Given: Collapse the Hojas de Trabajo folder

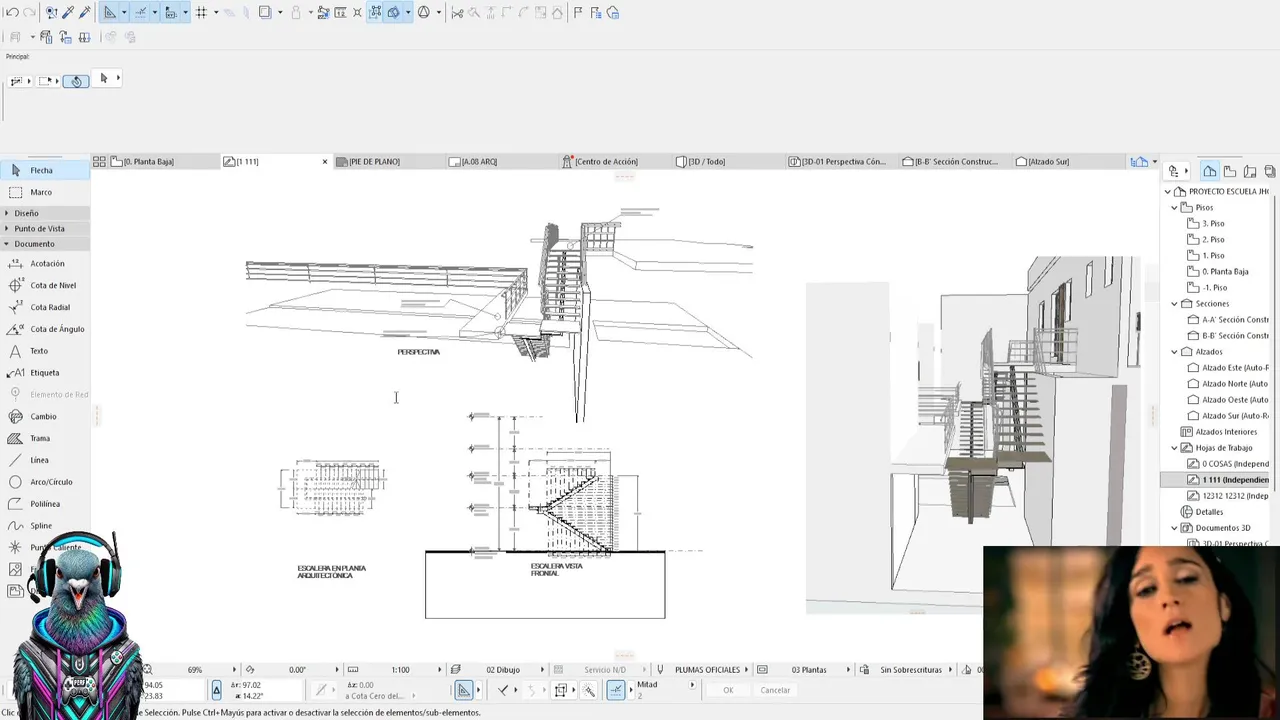Looking at the screenshot, I should coord(1175,448).
